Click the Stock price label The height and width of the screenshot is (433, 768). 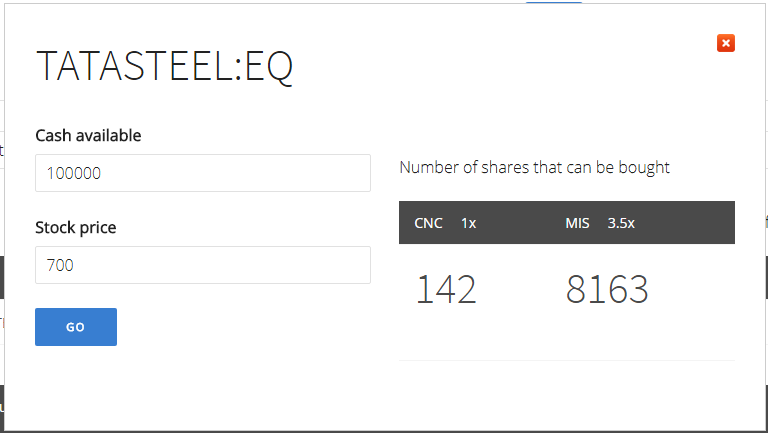[76, 227]
